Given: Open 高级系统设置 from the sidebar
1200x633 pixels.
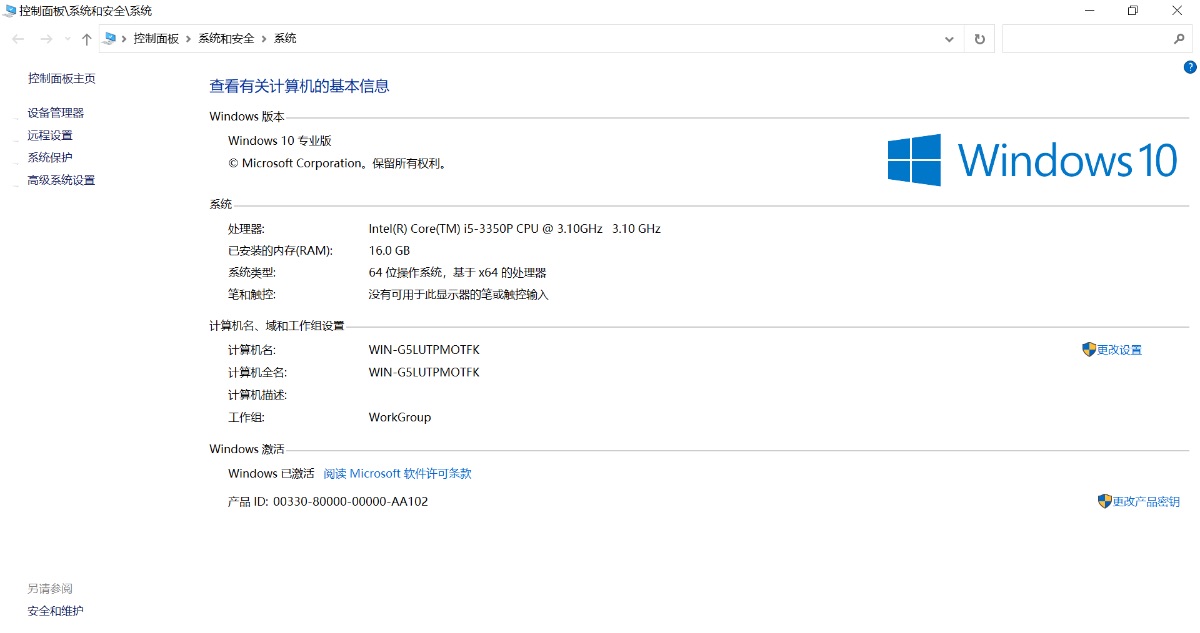Looking at the screenshot, I should click(x=61, y=180).
